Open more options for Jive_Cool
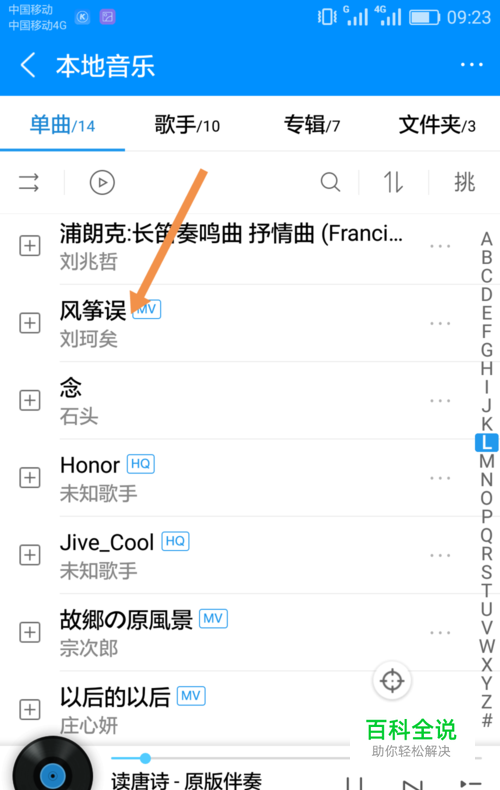 point(440,555)
